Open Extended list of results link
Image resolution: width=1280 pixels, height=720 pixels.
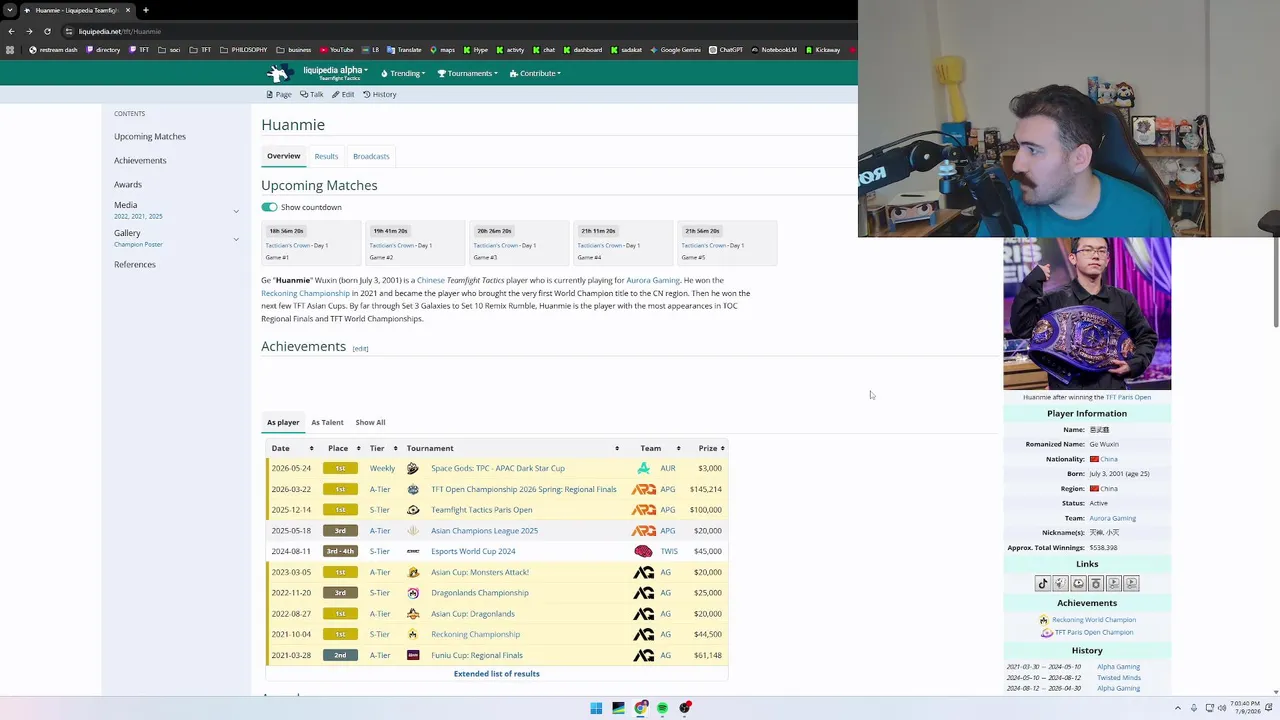[x=496, y=674]
